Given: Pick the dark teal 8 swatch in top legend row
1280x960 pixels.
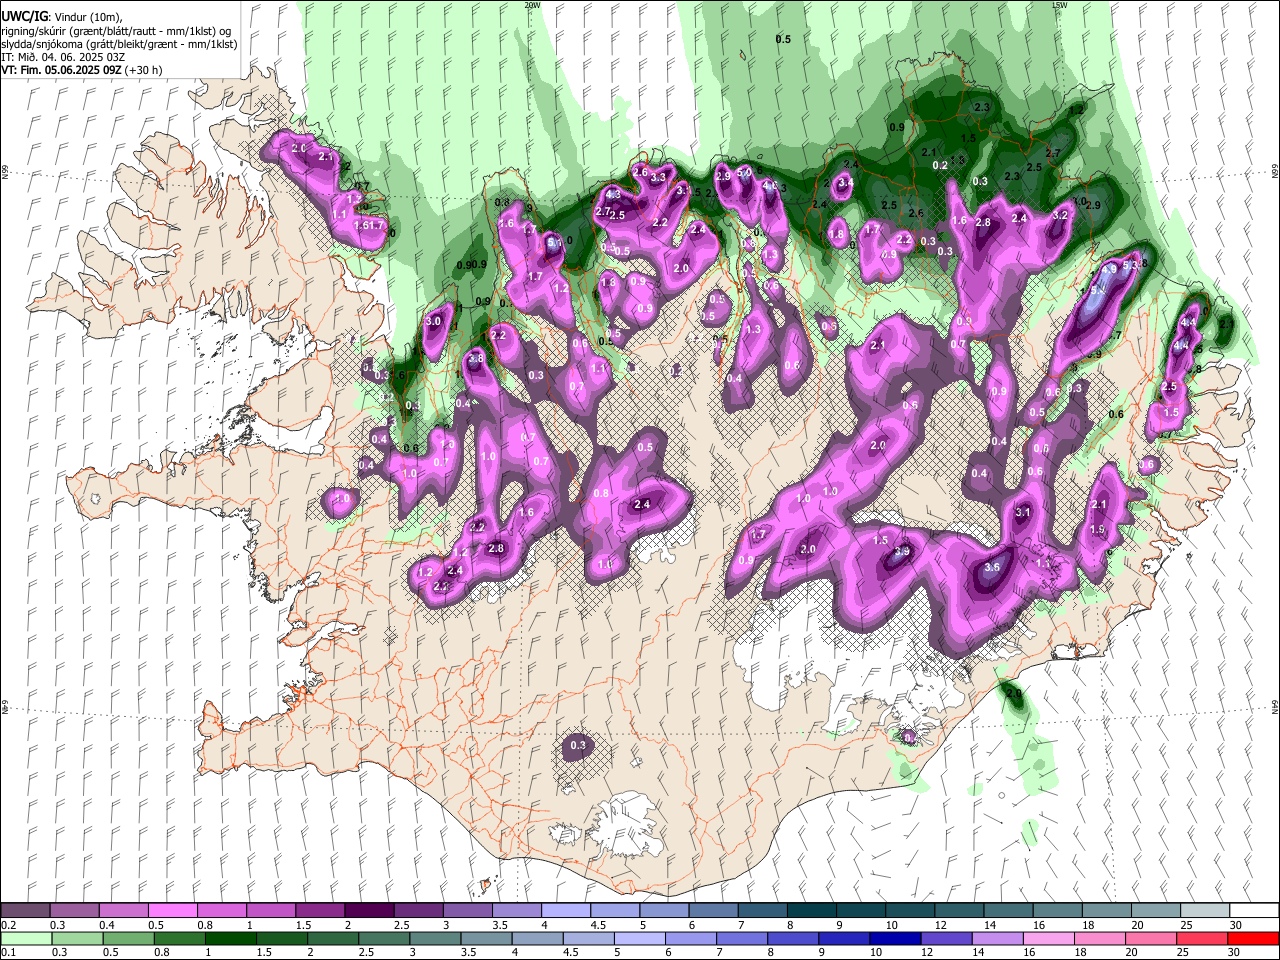Looking at the screenshot, I should coord(811,911).
